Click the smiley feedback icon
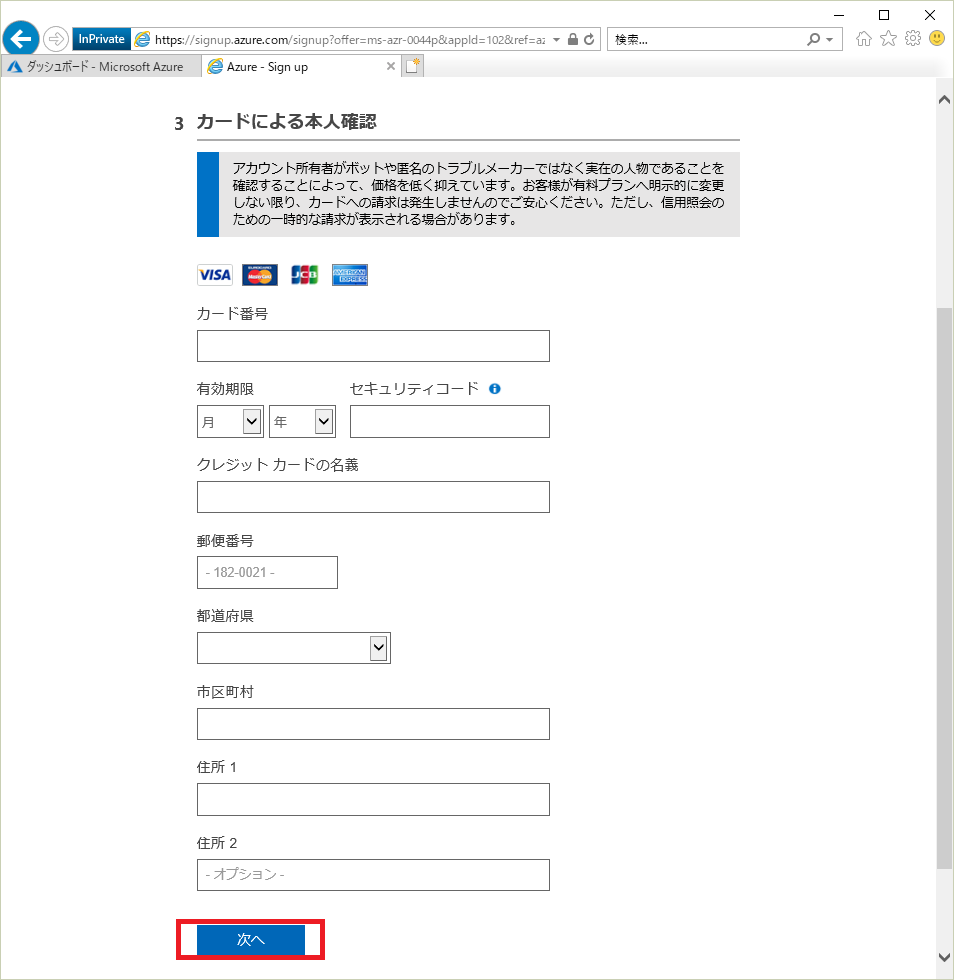 (936, 39)
